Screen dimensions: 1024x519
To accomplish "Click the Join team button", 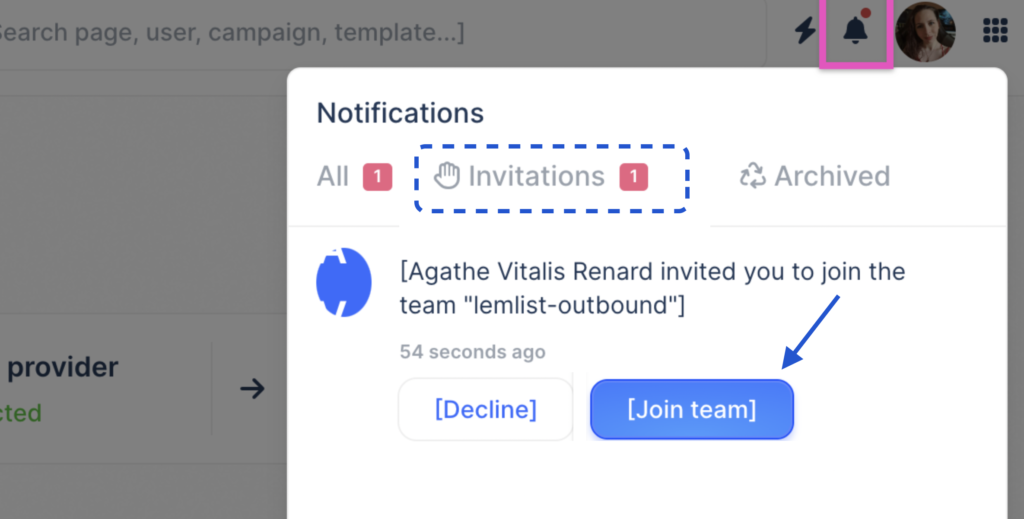I will (692, 409).
